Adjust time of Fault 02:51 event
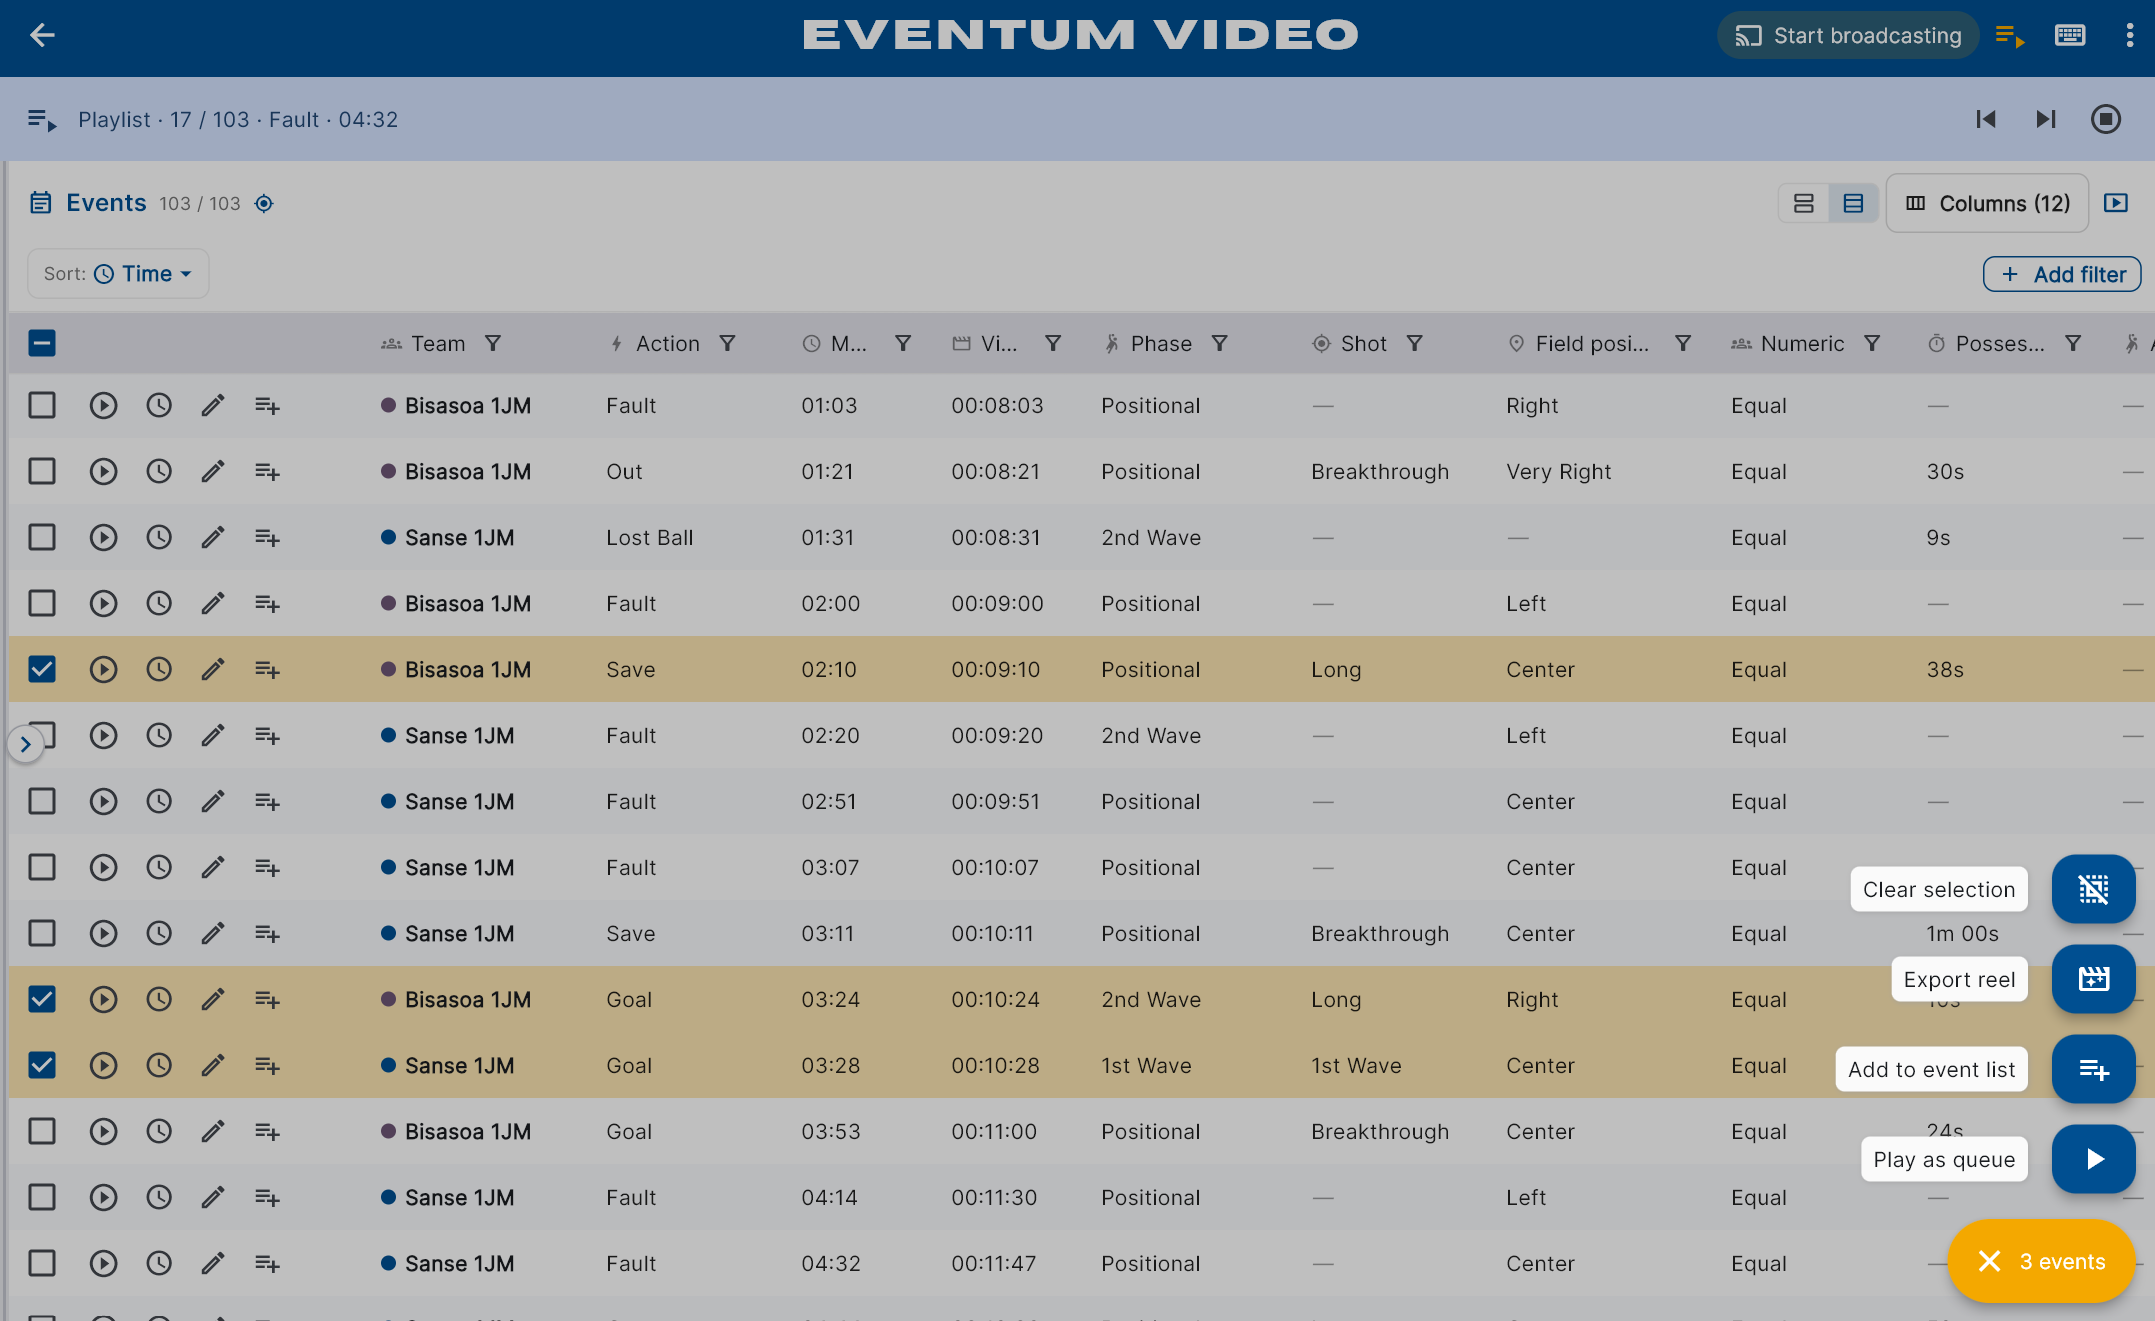The height and width of the screenshot is (1321, 2155). coord(159,802)
